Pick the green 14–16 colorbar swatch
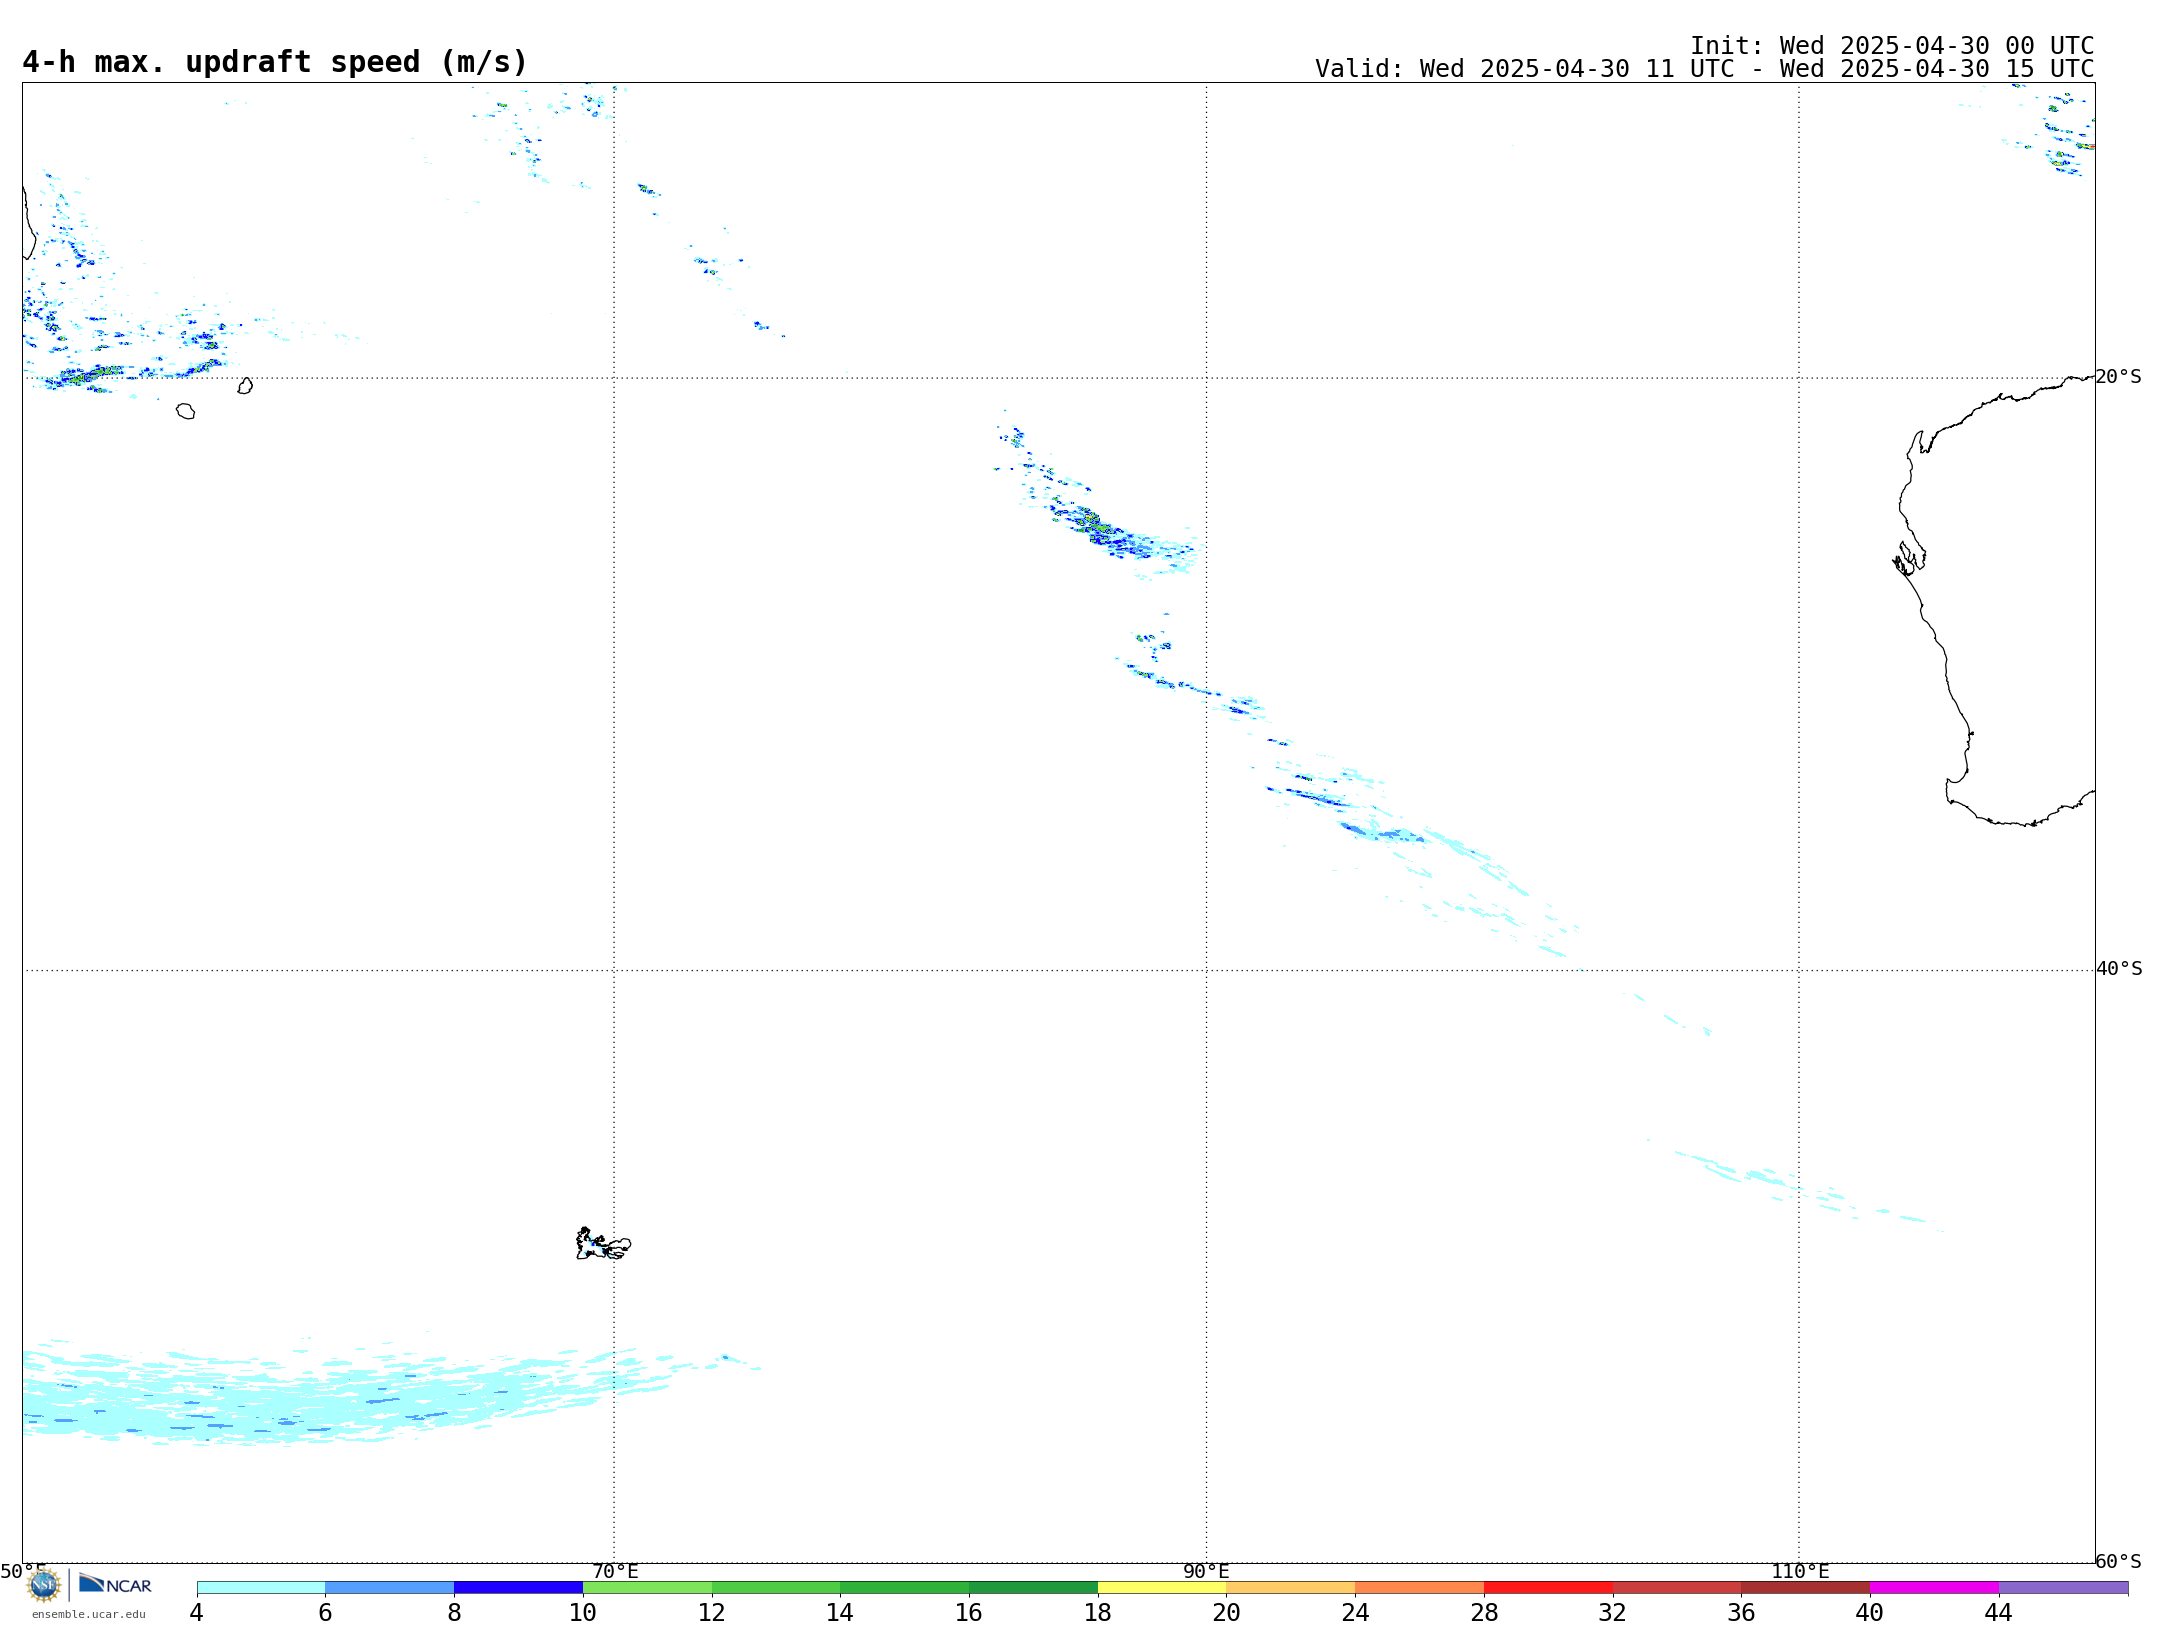 point(905,1588)
